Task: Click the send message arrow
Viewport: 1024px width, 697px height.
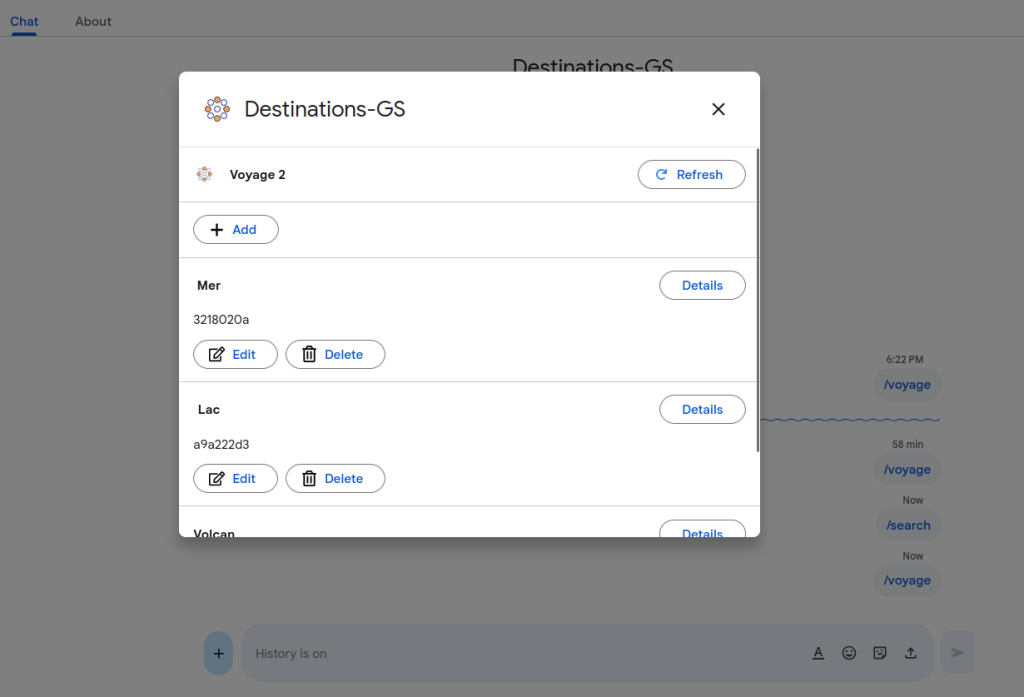Action: (957, 652)
